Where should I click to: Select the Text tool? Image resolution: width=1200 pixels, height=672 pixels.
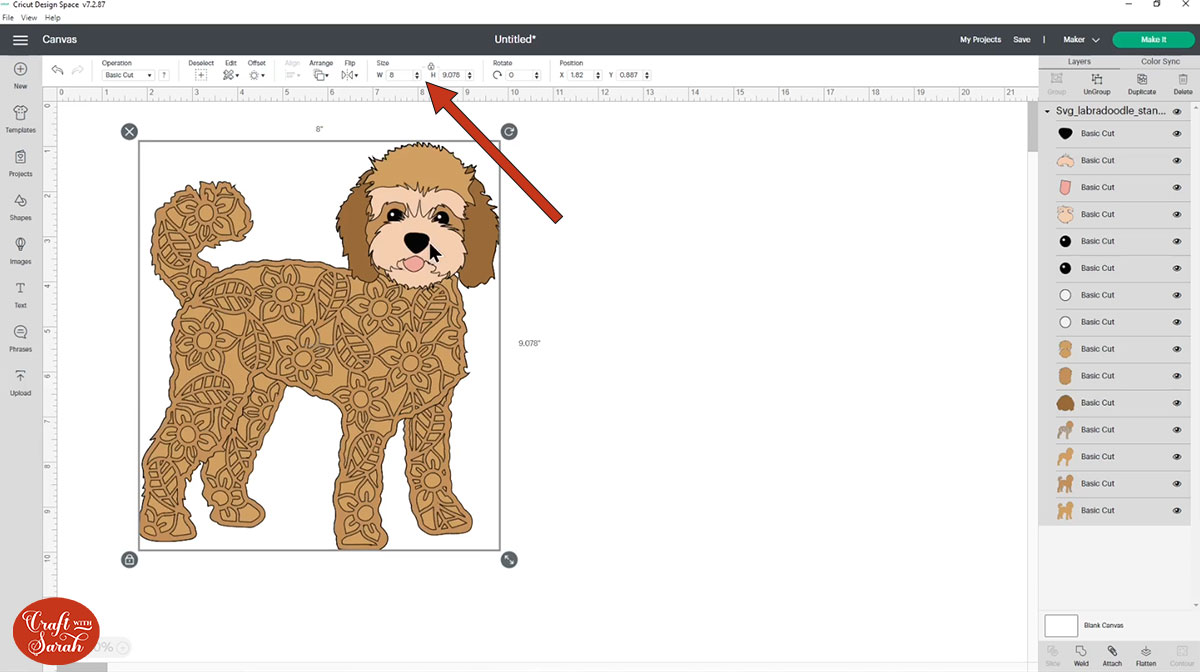[x=20, y=293]
